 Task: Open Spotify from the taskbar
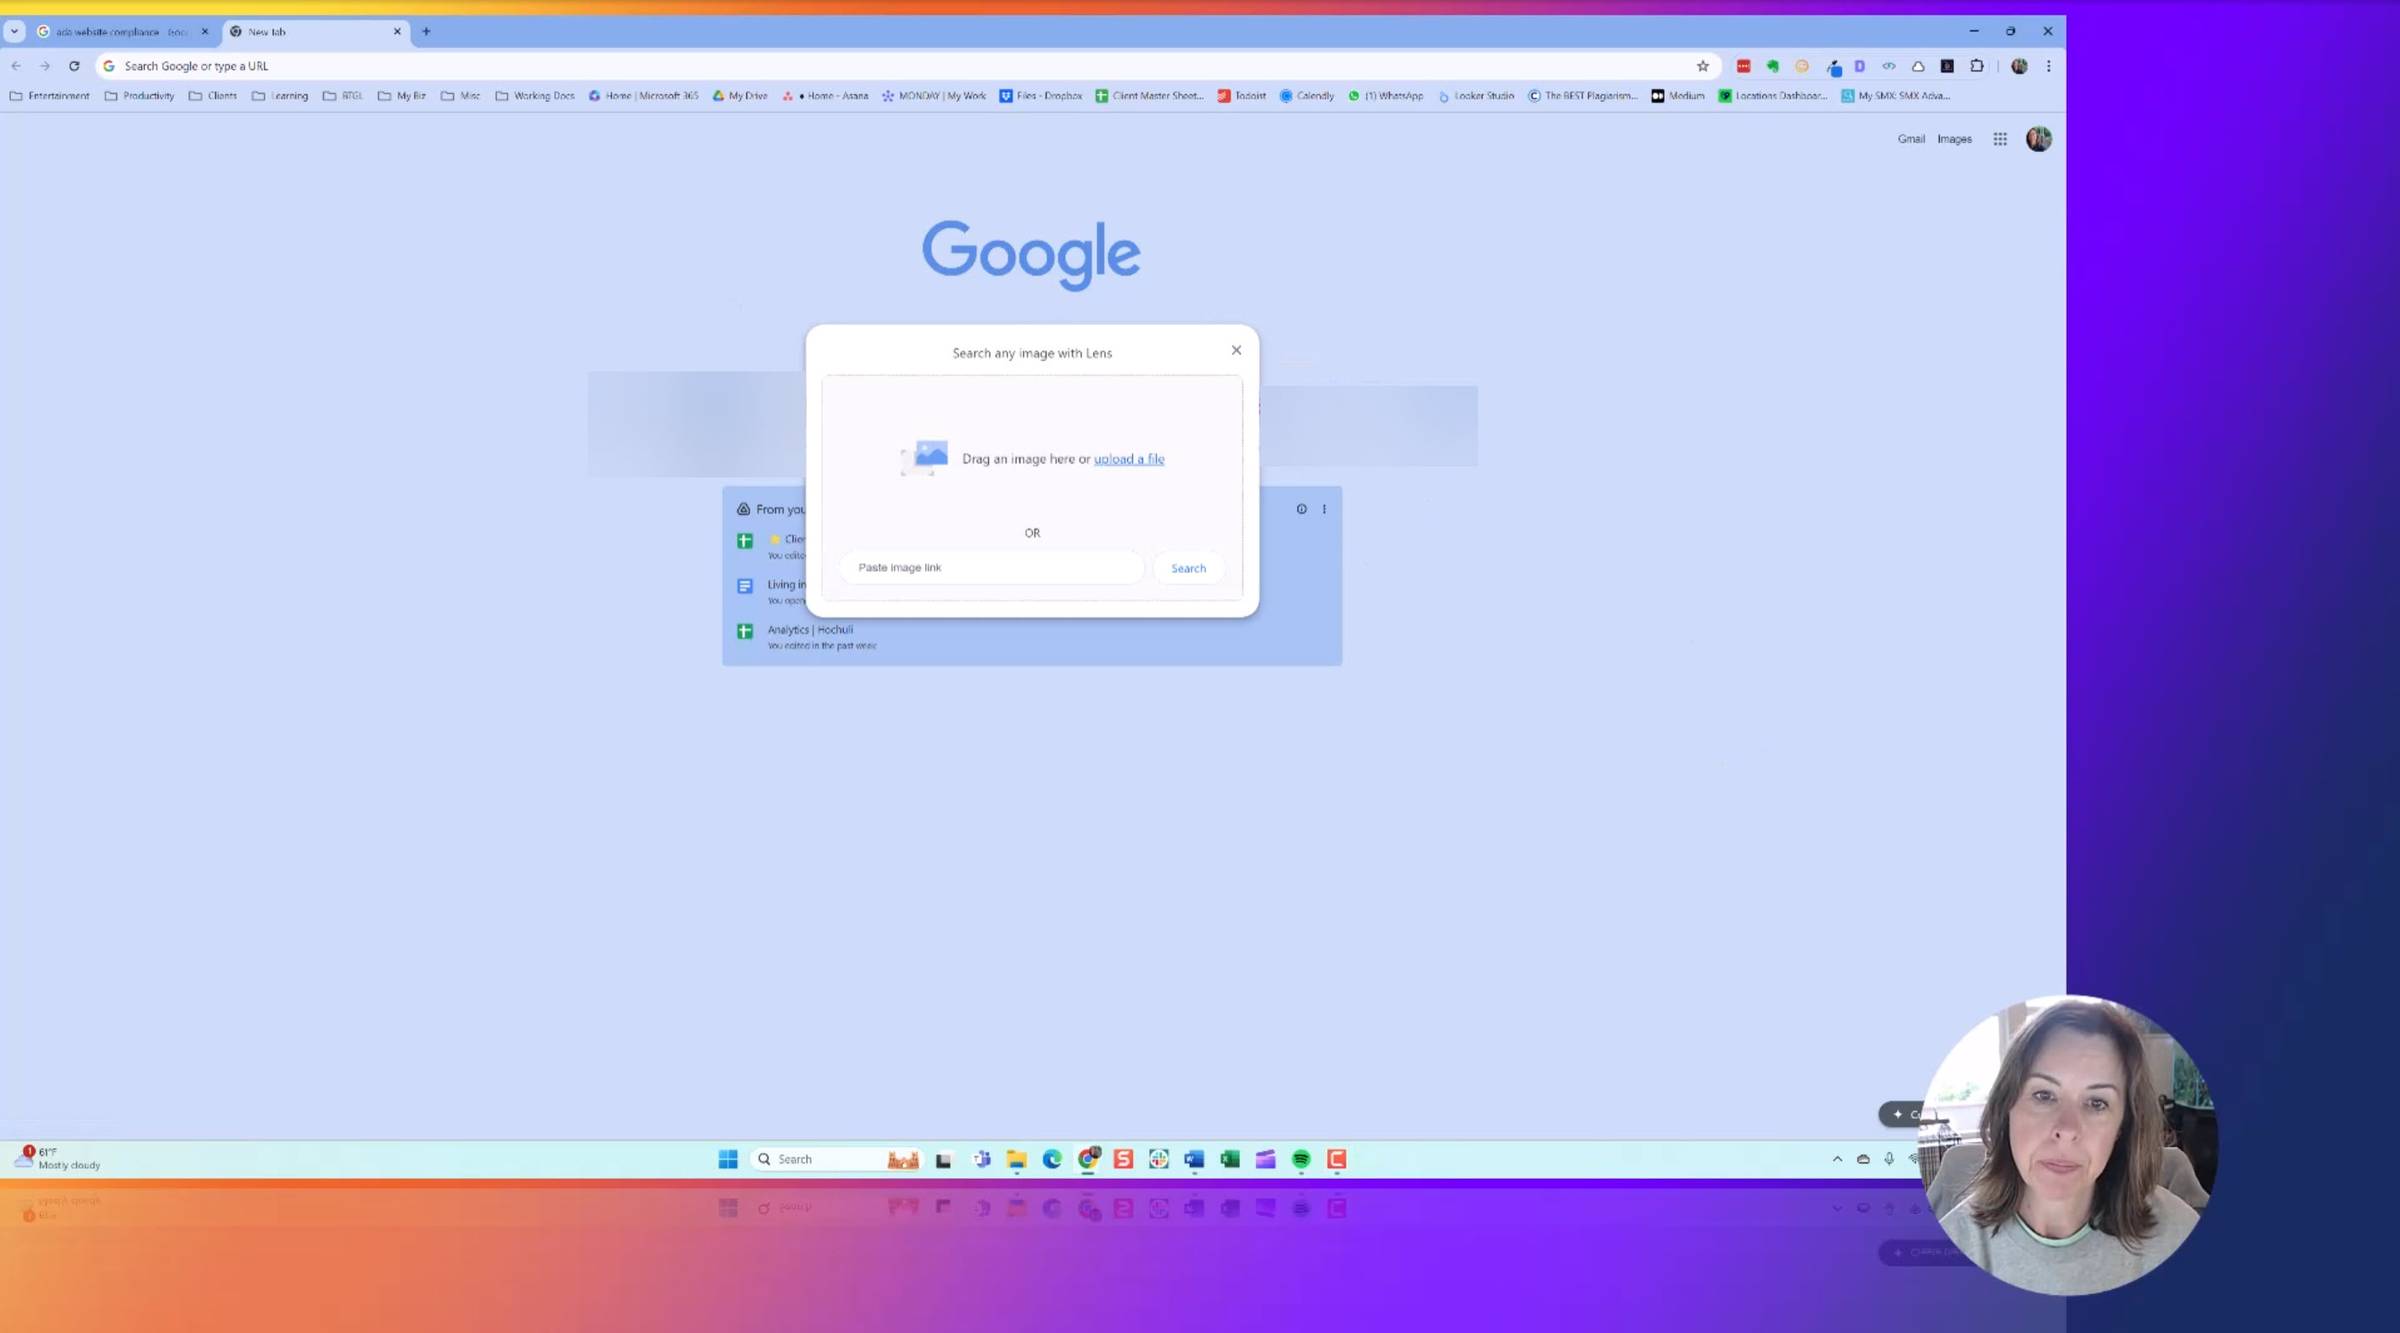1301,1159
